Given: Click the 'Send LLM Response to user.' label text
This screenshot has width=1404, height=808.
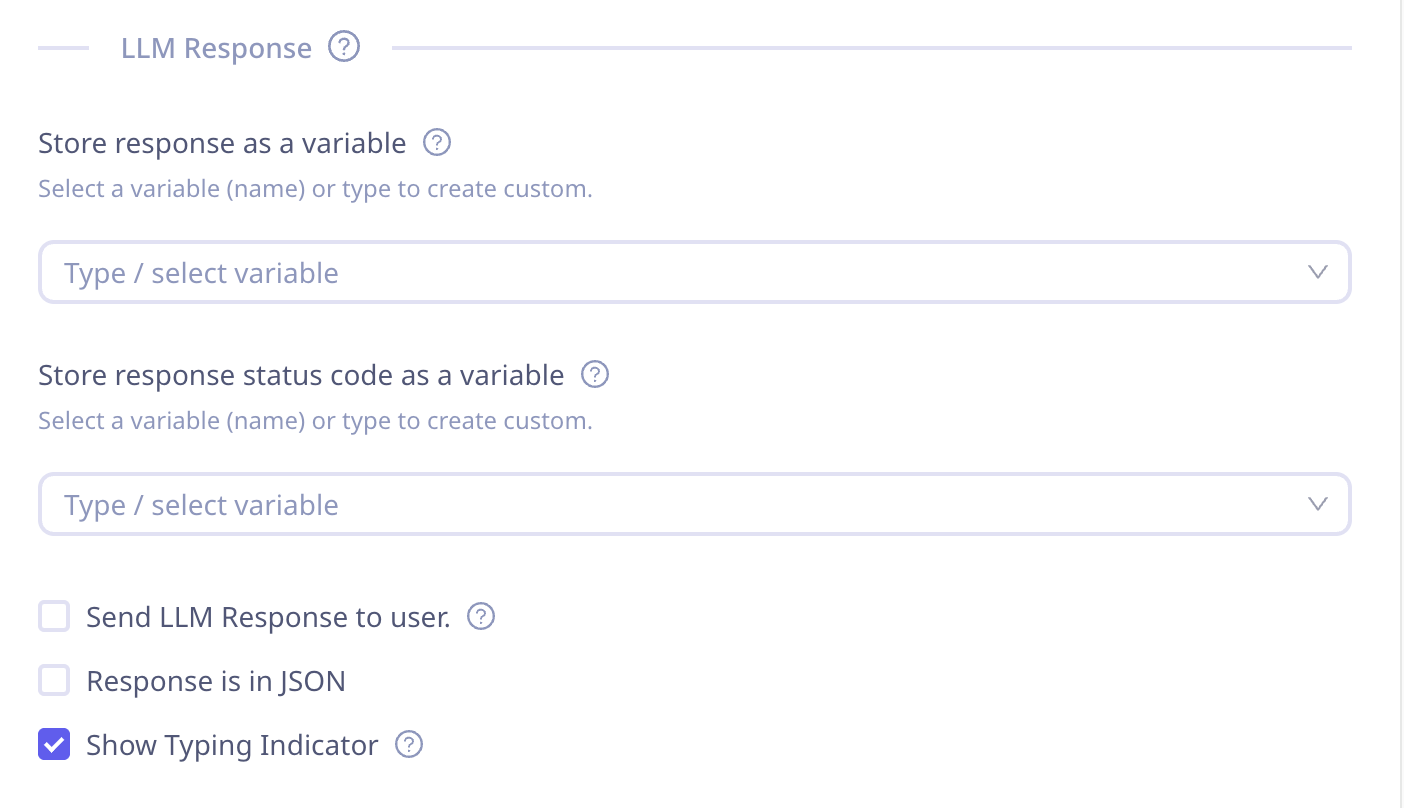Looking at the screenshot, I should coord(268,617).
